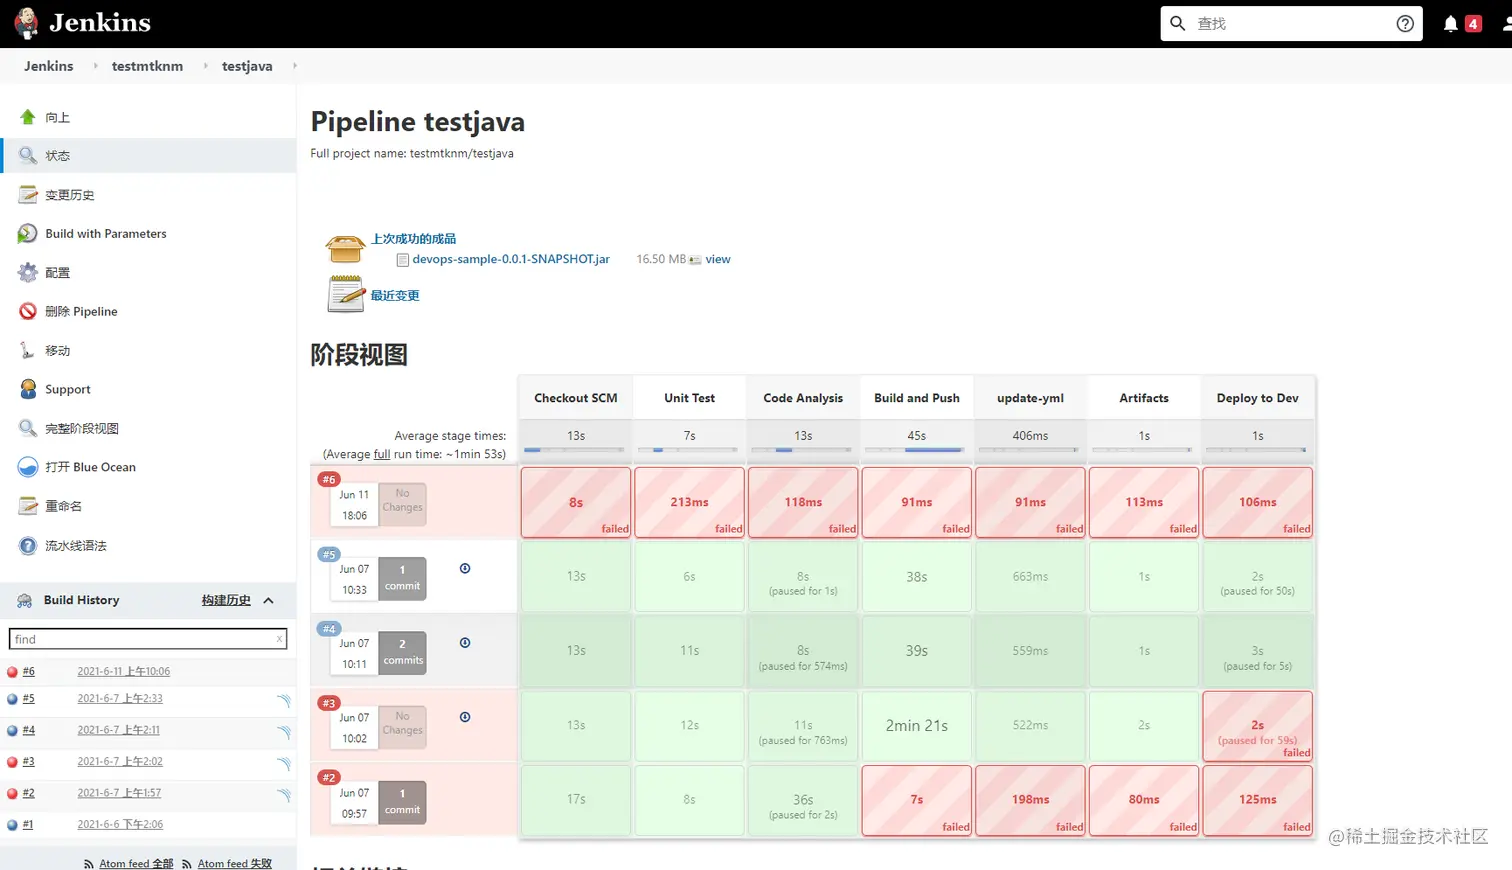Screen dimensions: 1512x870
Task: Collapse the Build History chevron
Action: 268,600
